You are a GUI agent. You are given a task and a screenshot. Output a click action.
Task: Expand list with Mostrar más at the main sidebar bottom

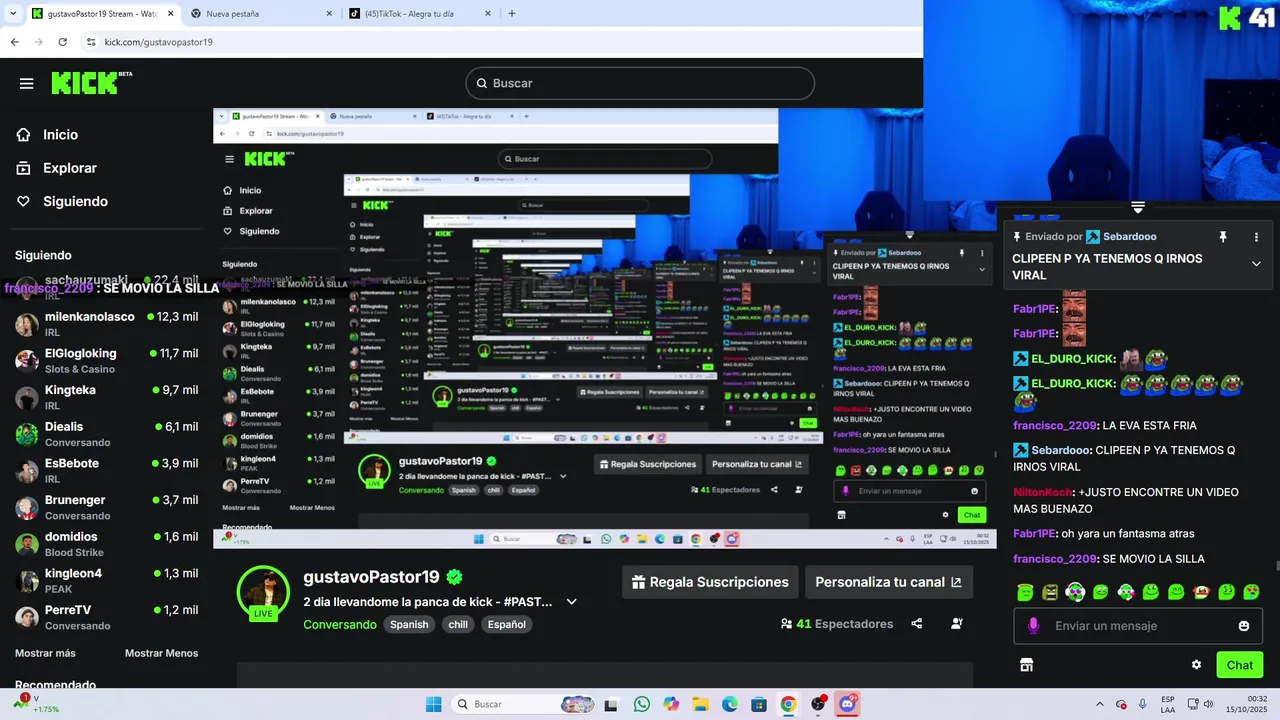(45, 653)
